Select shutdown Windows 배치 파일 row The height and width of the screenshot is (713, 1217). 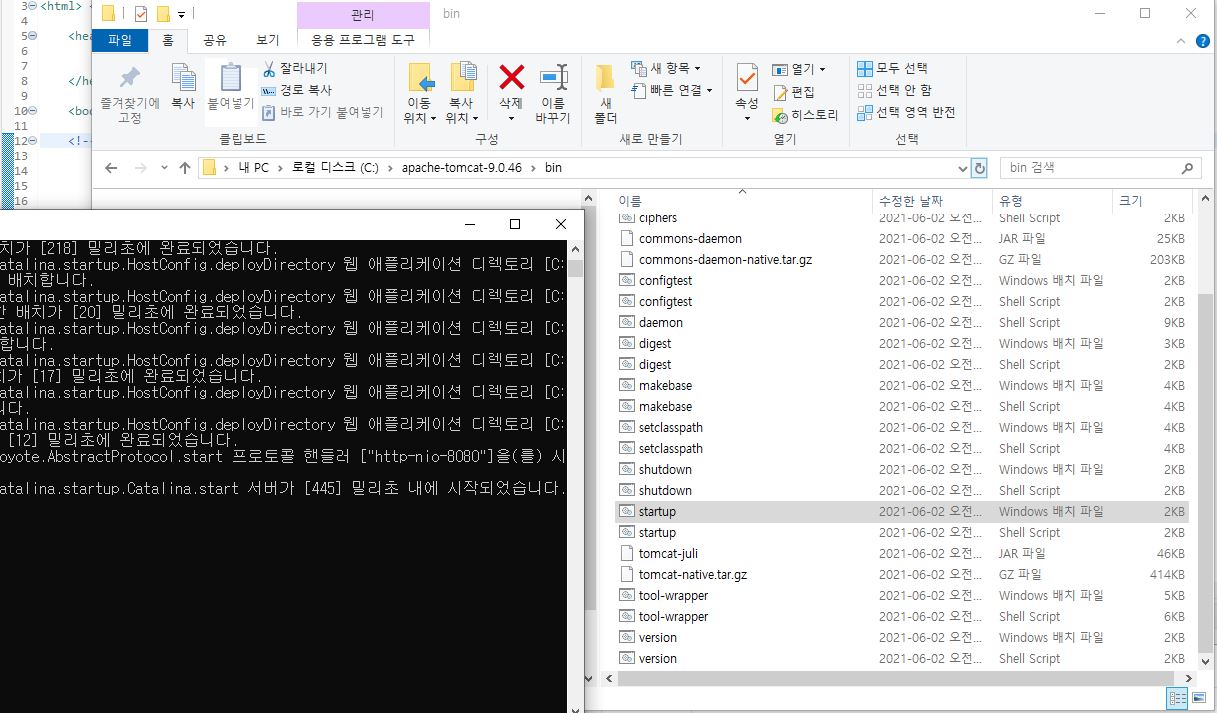click(900, 469)
